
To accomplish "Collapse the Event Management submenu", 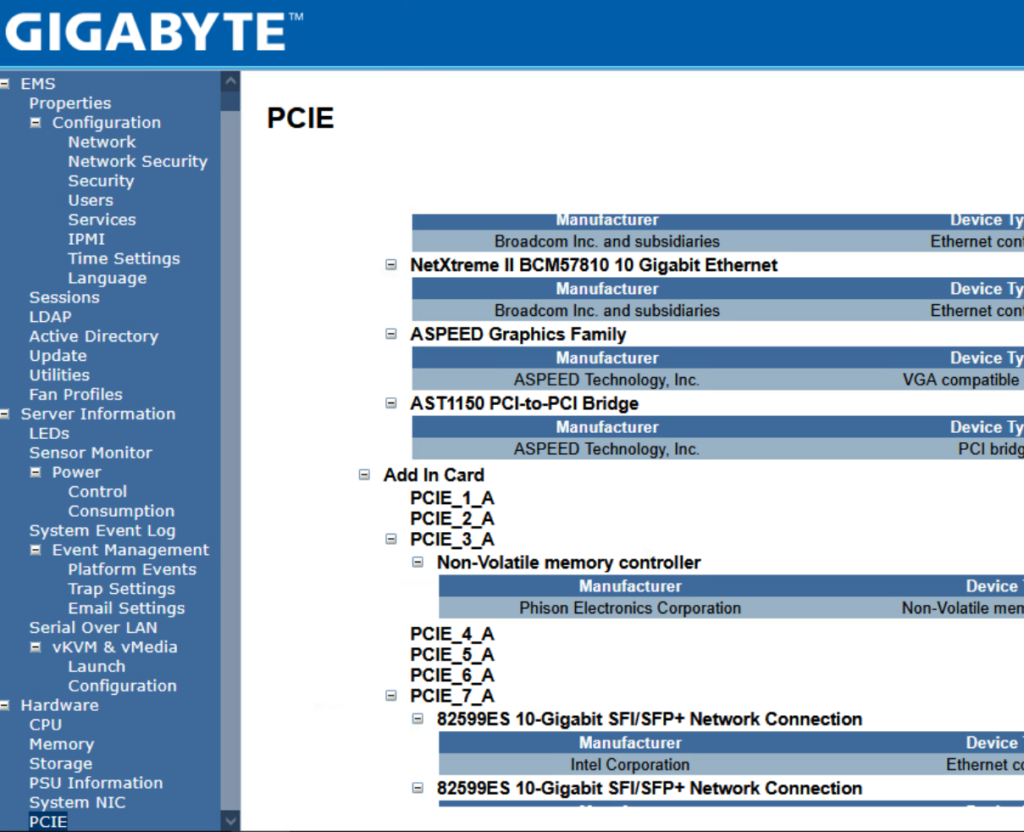I will [x=36, y=551].
